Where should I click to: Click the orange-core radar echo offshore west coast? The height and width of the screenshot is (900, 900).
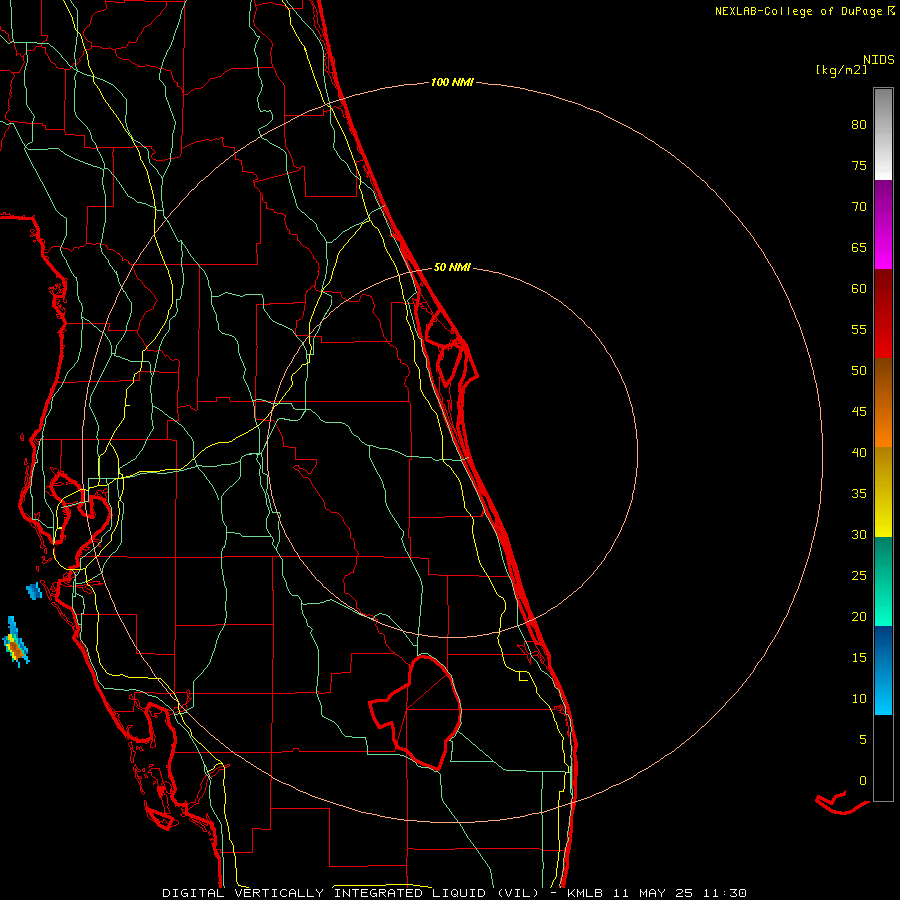click(15, 646)
